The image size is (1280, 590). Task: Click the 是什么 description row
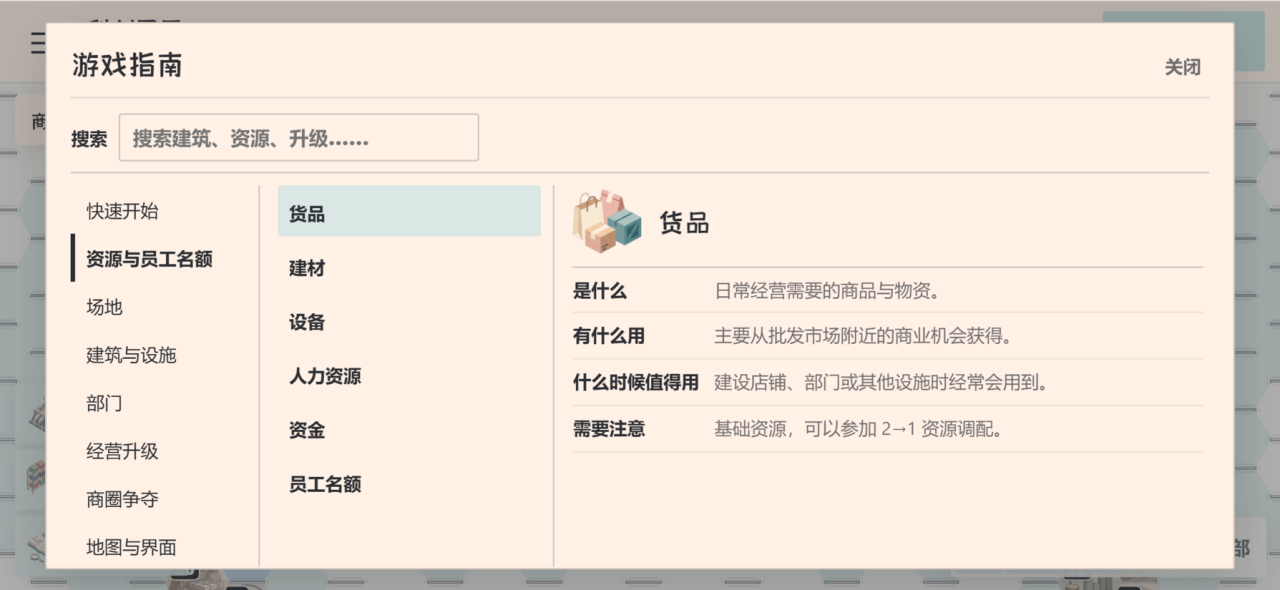pos(888,291)
